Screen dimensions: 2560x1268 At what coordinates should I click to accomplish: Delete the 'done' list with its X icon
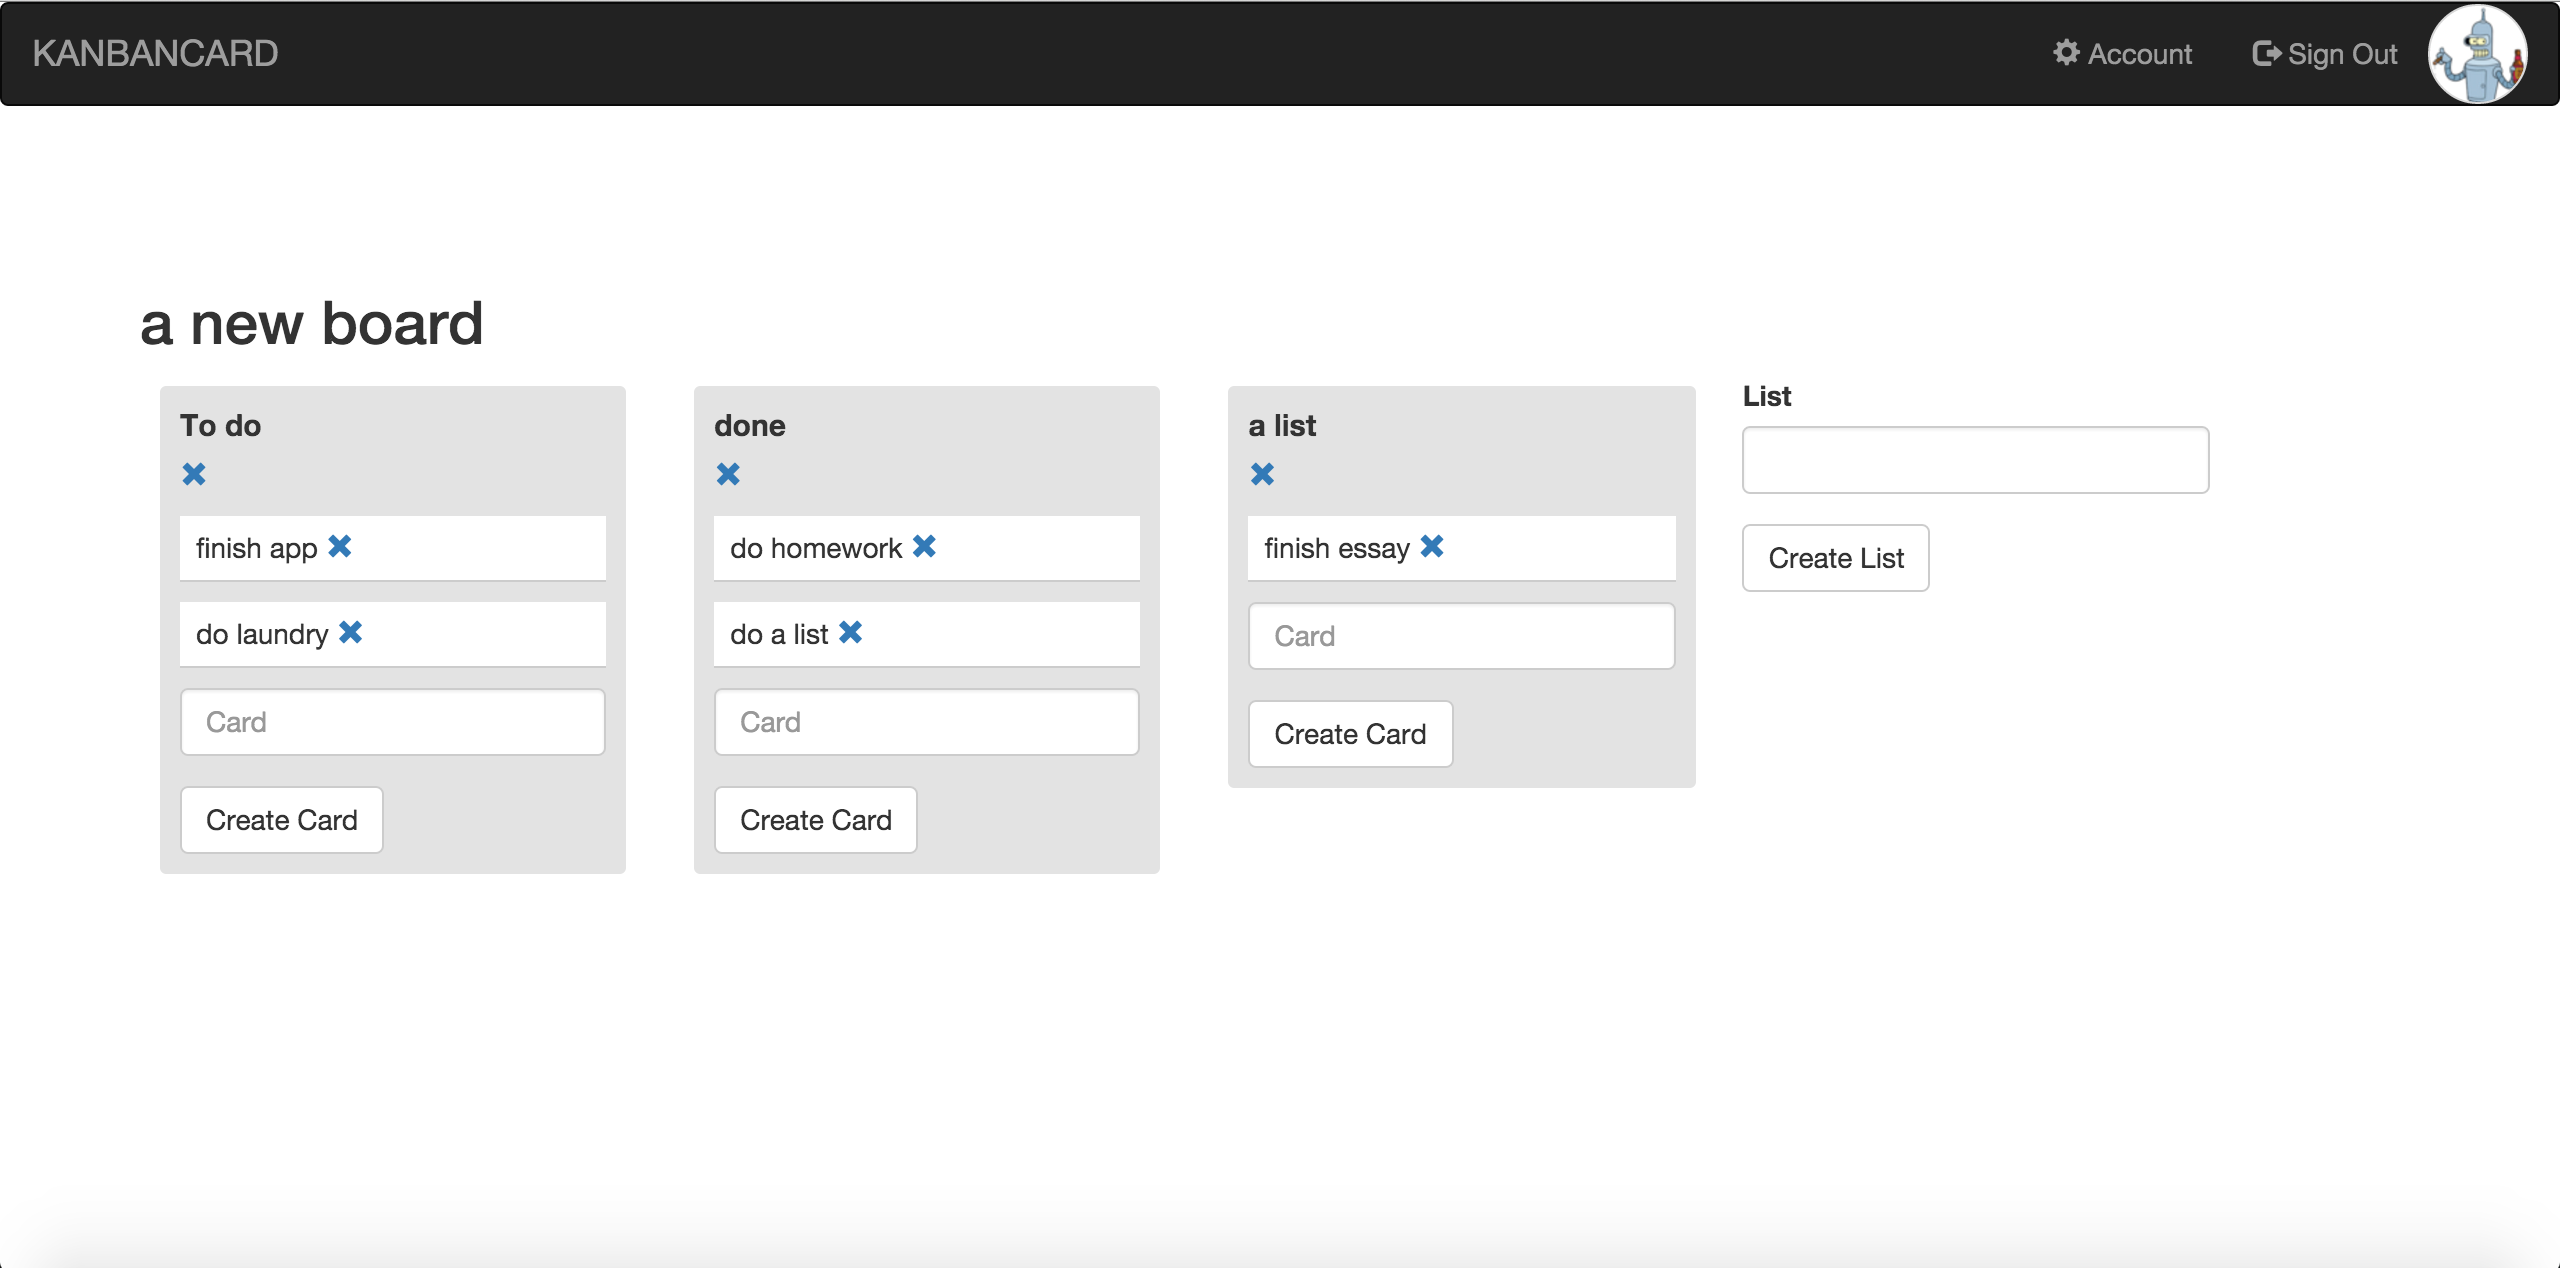coord(728,474)
